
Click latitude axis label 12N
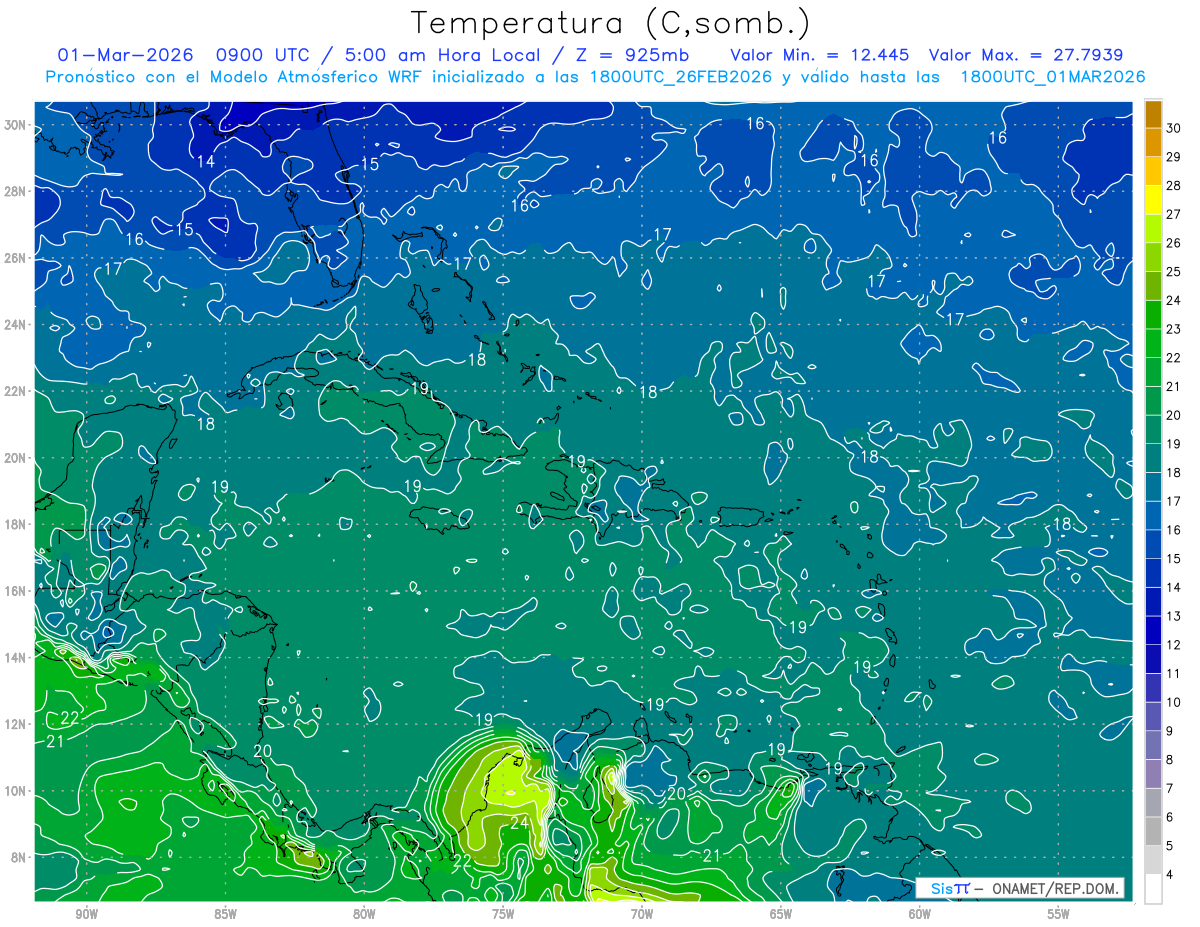(x=17, y=724)
